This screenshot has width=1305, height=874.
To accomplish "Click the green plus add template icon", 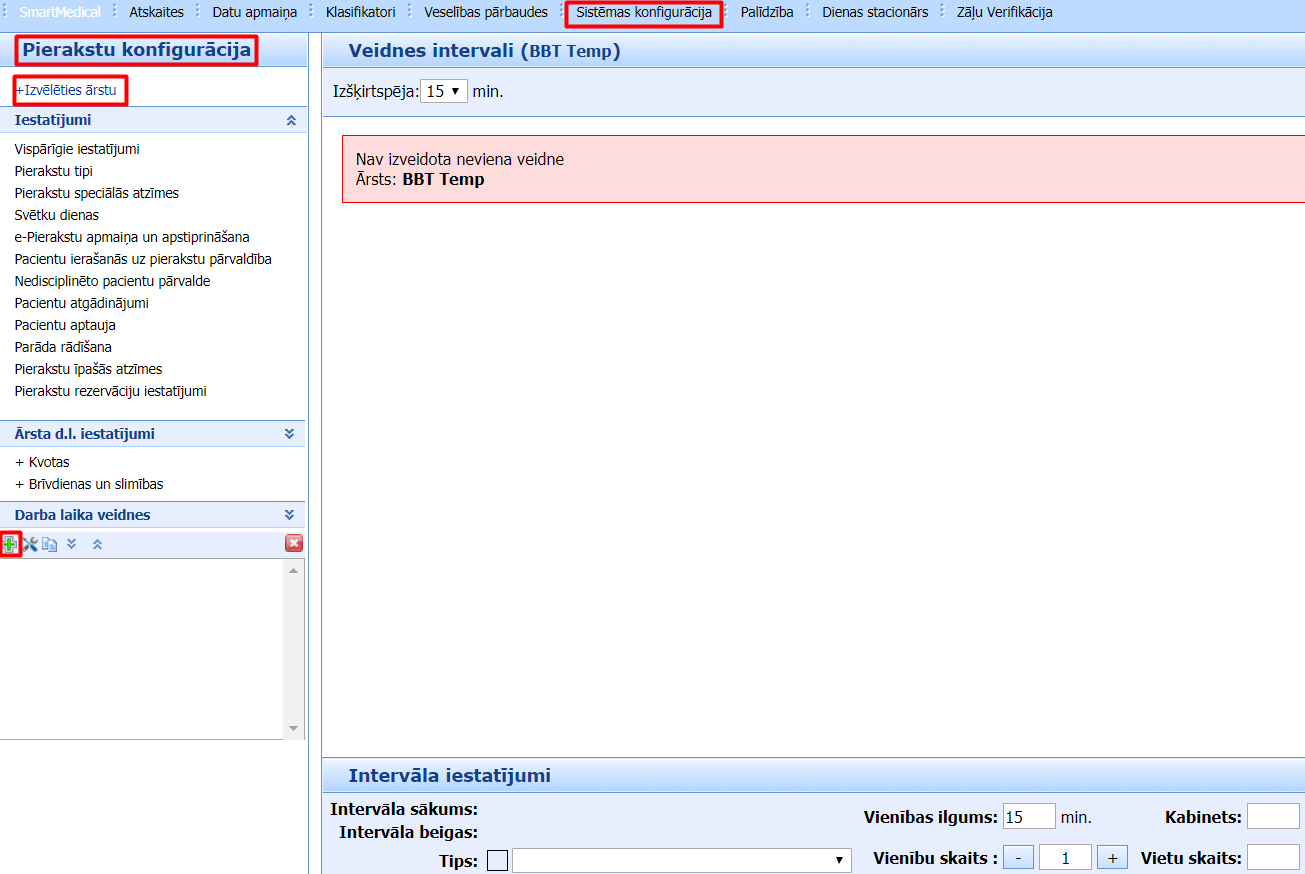I will coord(10,544).
